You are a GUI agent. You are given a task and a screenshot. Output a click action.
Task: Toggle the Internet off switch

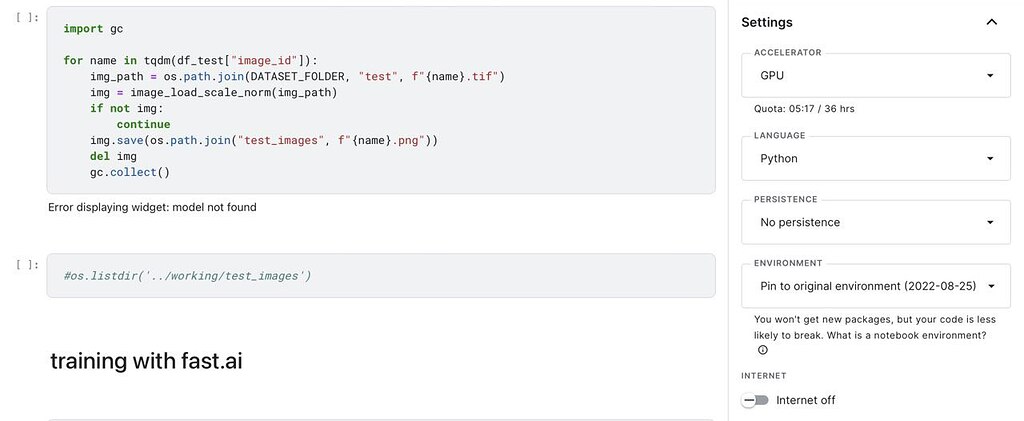756,400
